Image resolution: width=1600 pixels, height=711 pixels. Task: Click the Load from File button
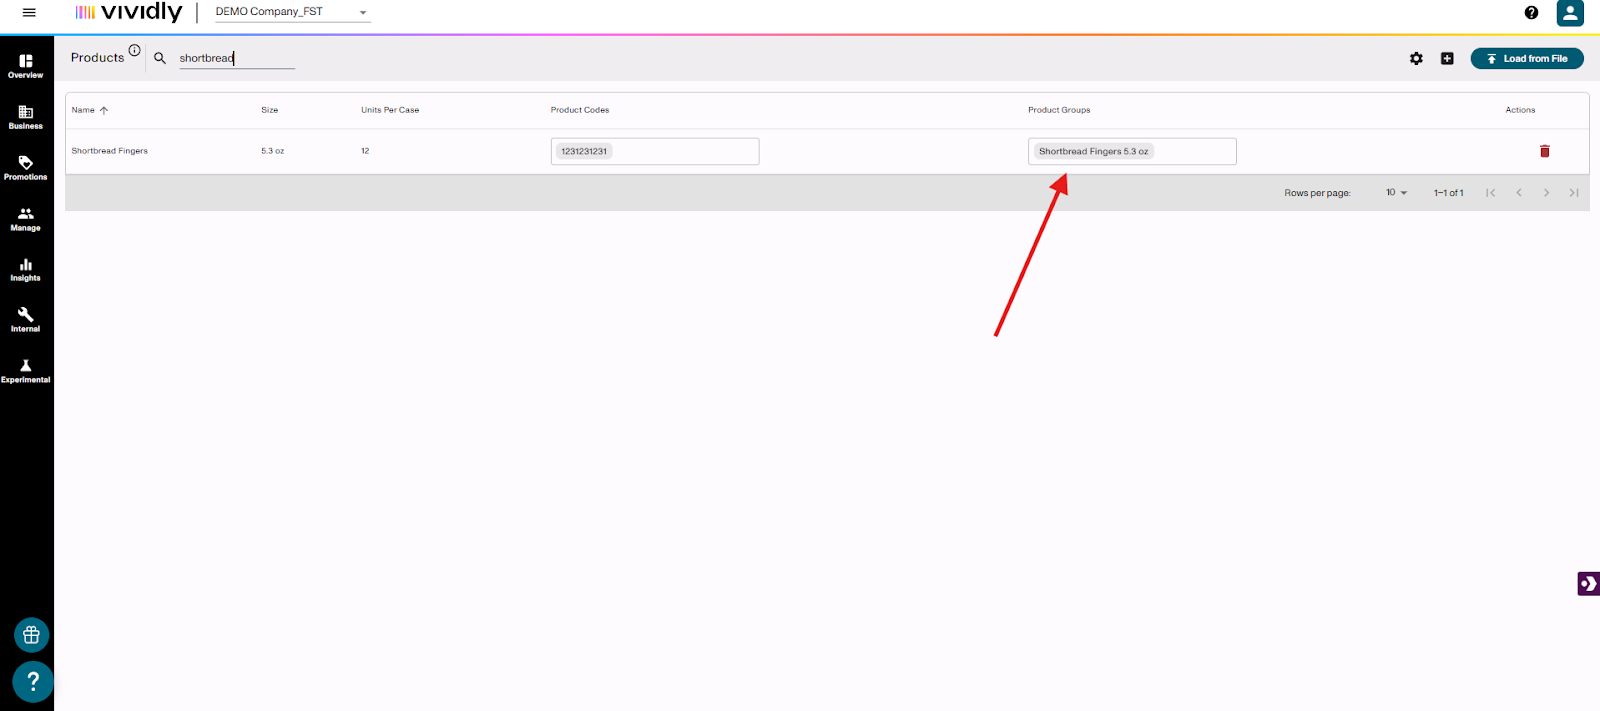tap(1526, 59)
